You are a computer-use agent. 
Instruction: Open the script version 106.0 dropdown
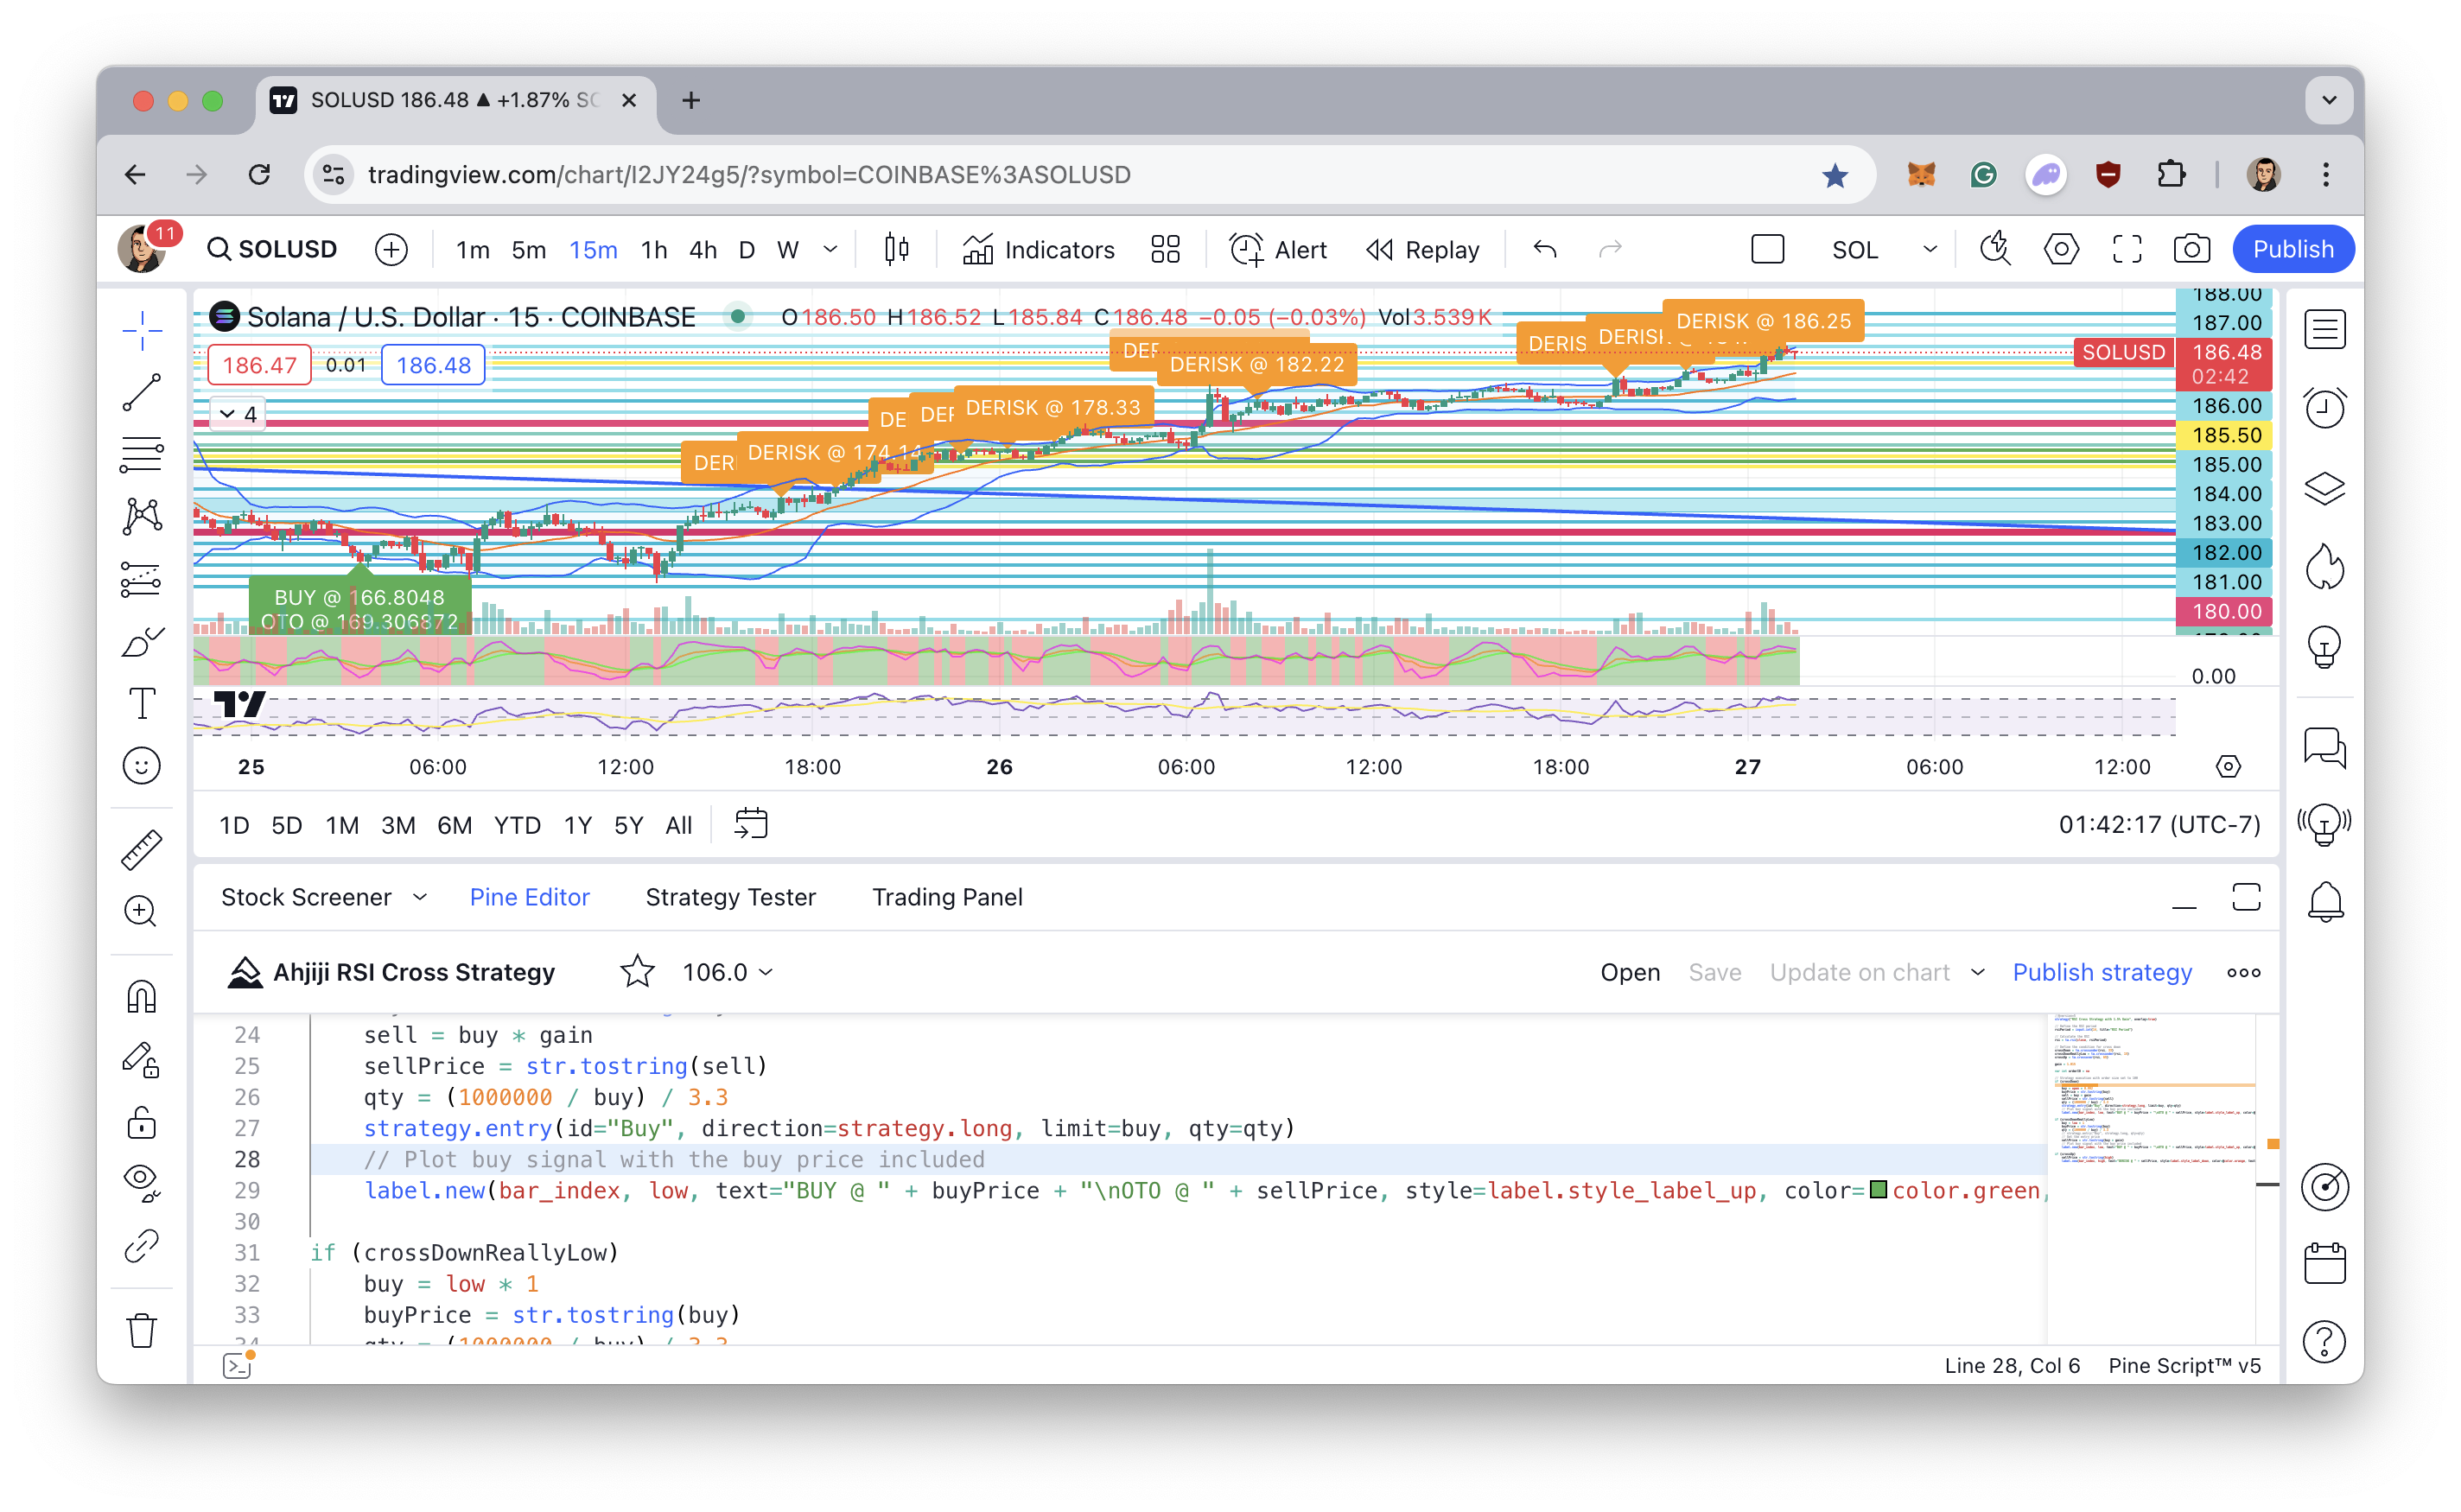(727, 972)
